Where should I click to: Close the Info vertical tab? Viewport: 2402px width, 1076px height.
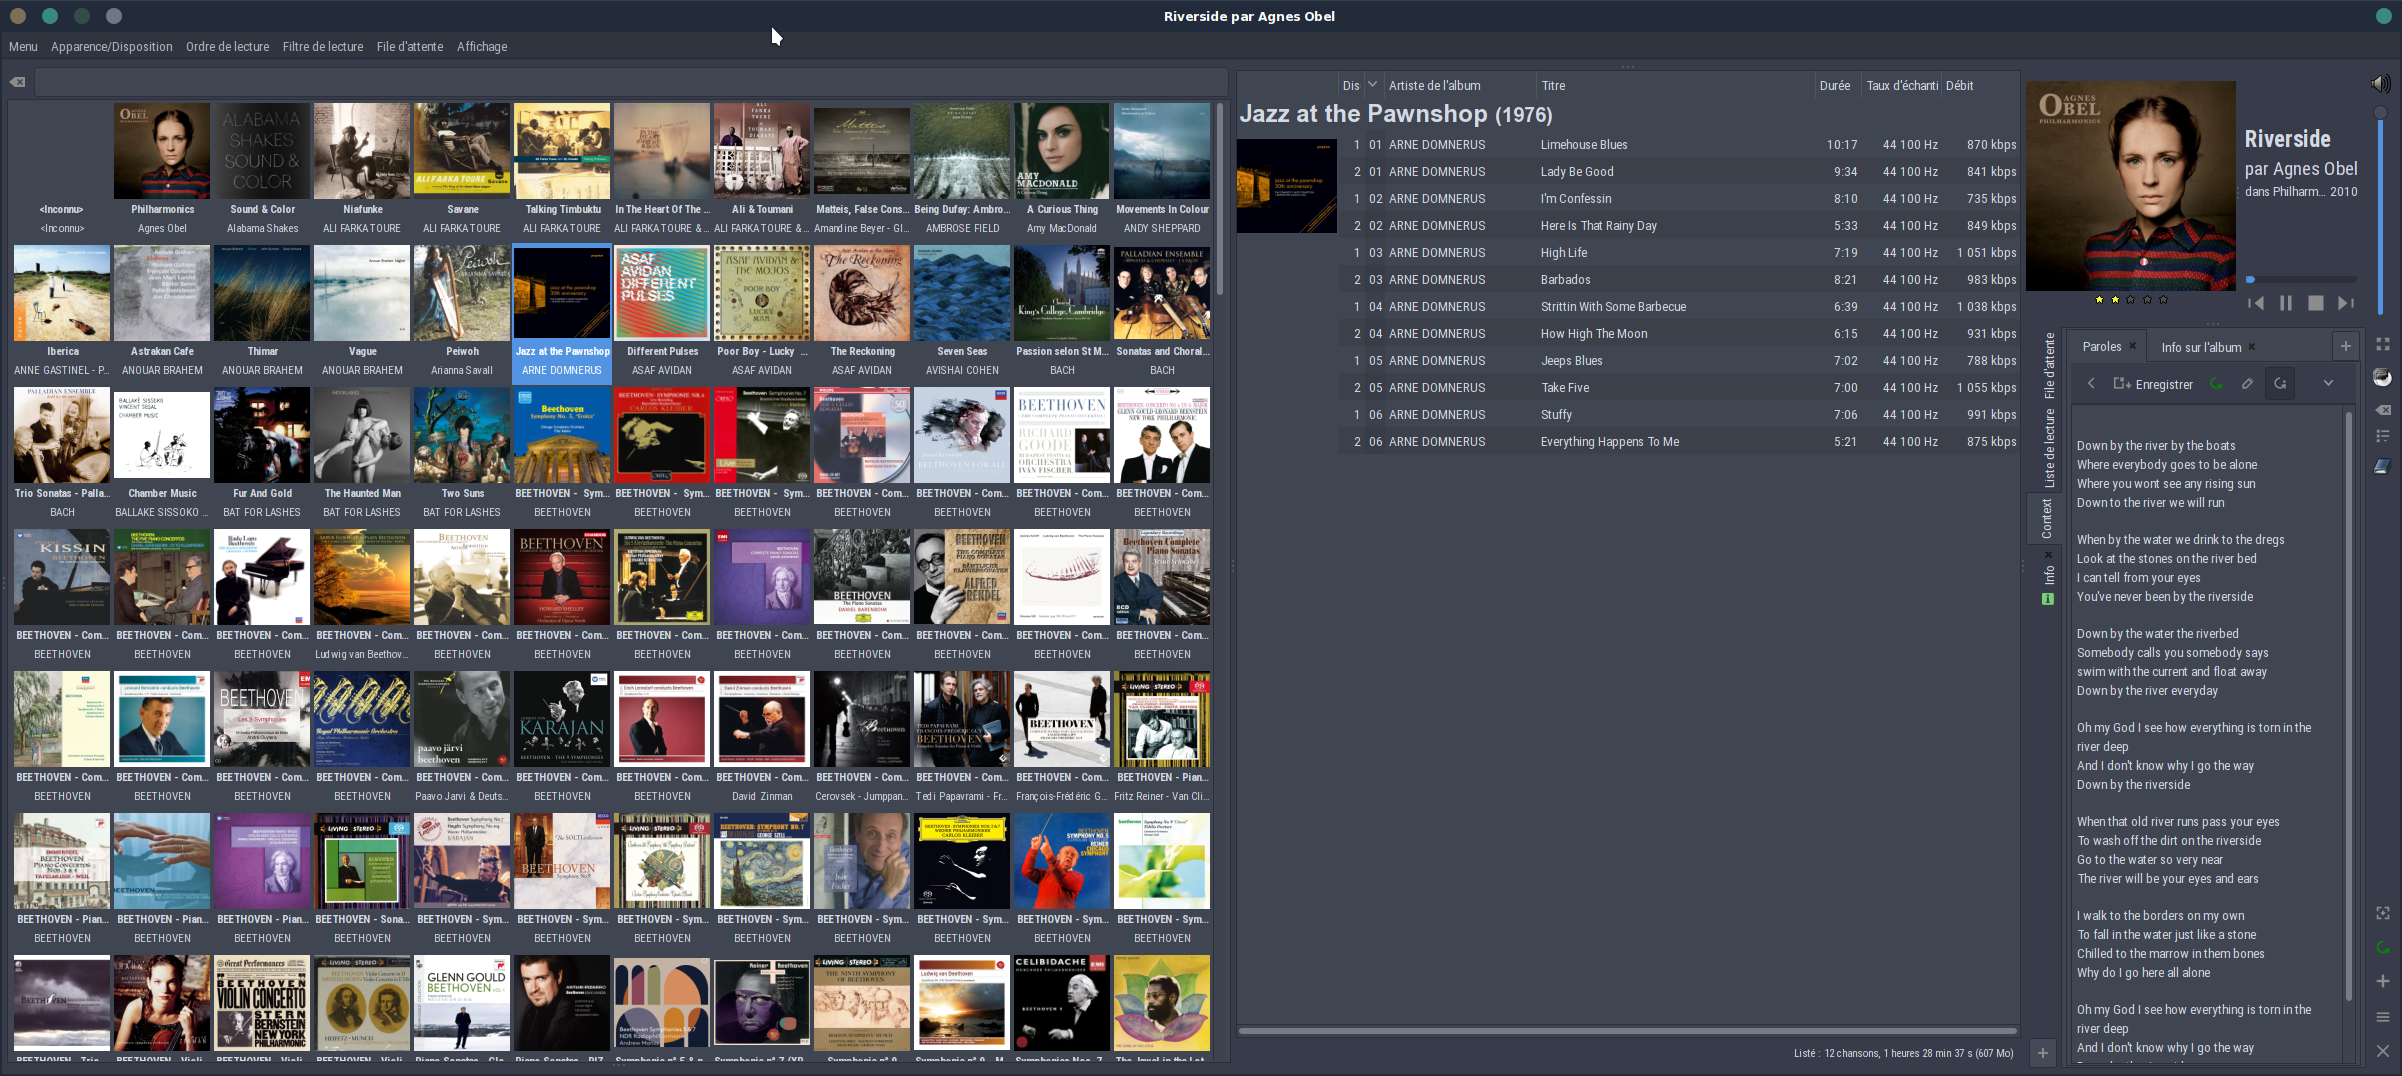(x=2048, y=554)
